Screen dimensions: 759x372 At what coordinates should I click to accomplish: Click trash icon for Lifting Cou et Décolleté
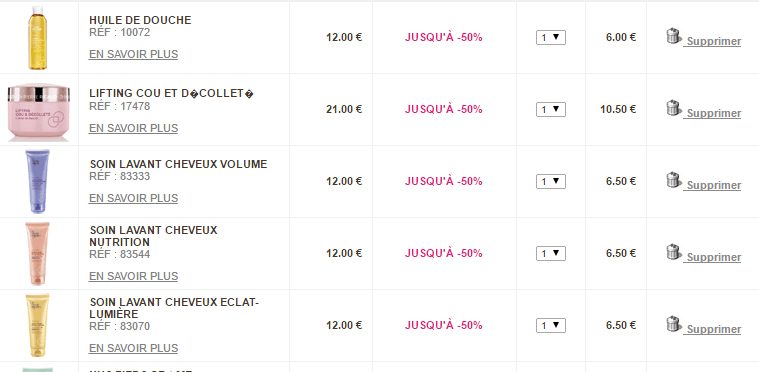[x=673, y=108]
